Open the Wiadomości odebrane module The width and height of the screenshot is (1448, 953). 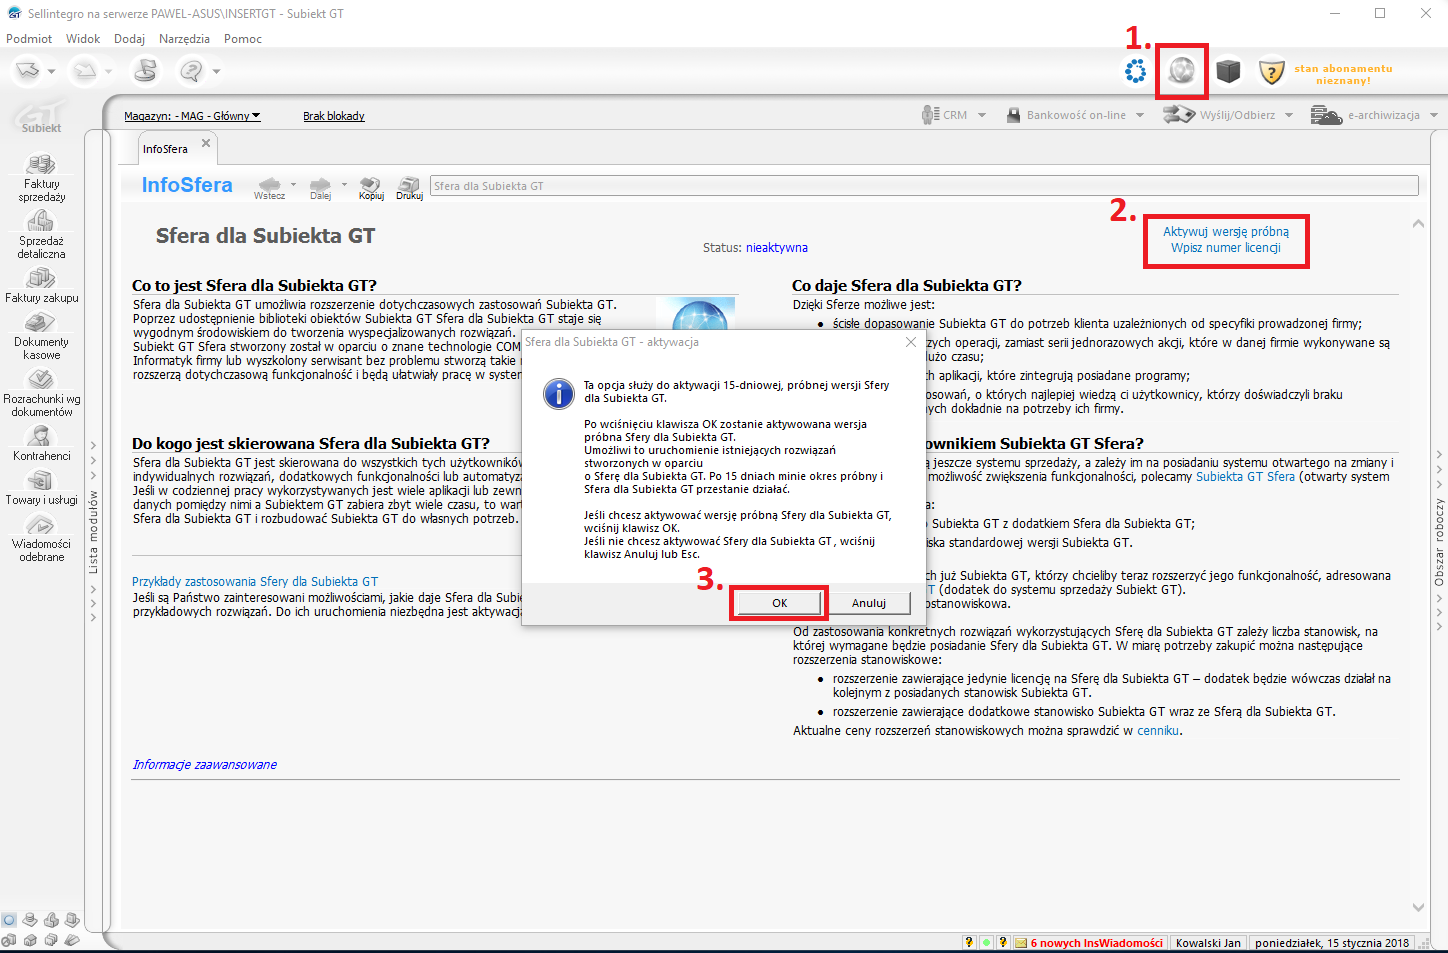click(x=41, y=538)
